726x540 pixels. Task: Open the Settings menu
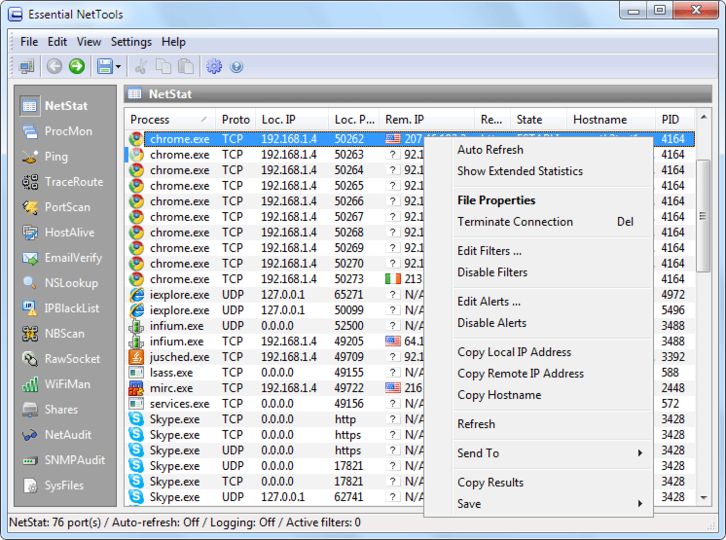pyautogui.click(x=131, y=42)
